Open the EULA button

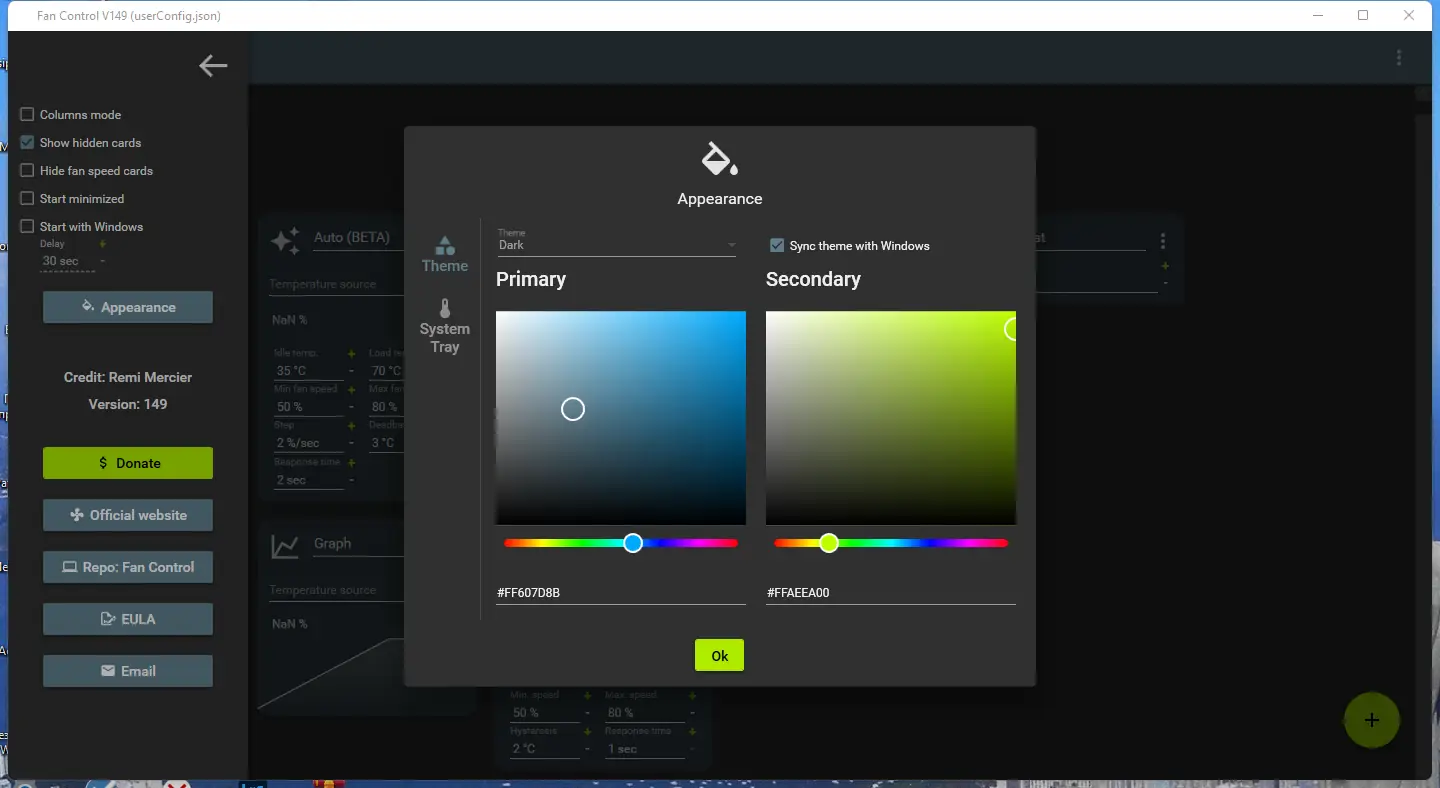[128, 619]
